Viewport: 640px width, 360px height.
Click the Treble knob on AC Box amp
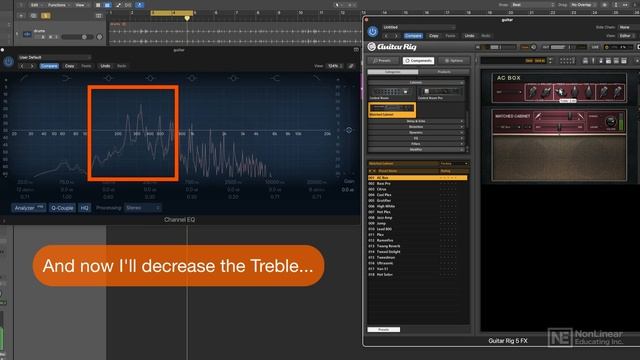click(x=560, y=92)
